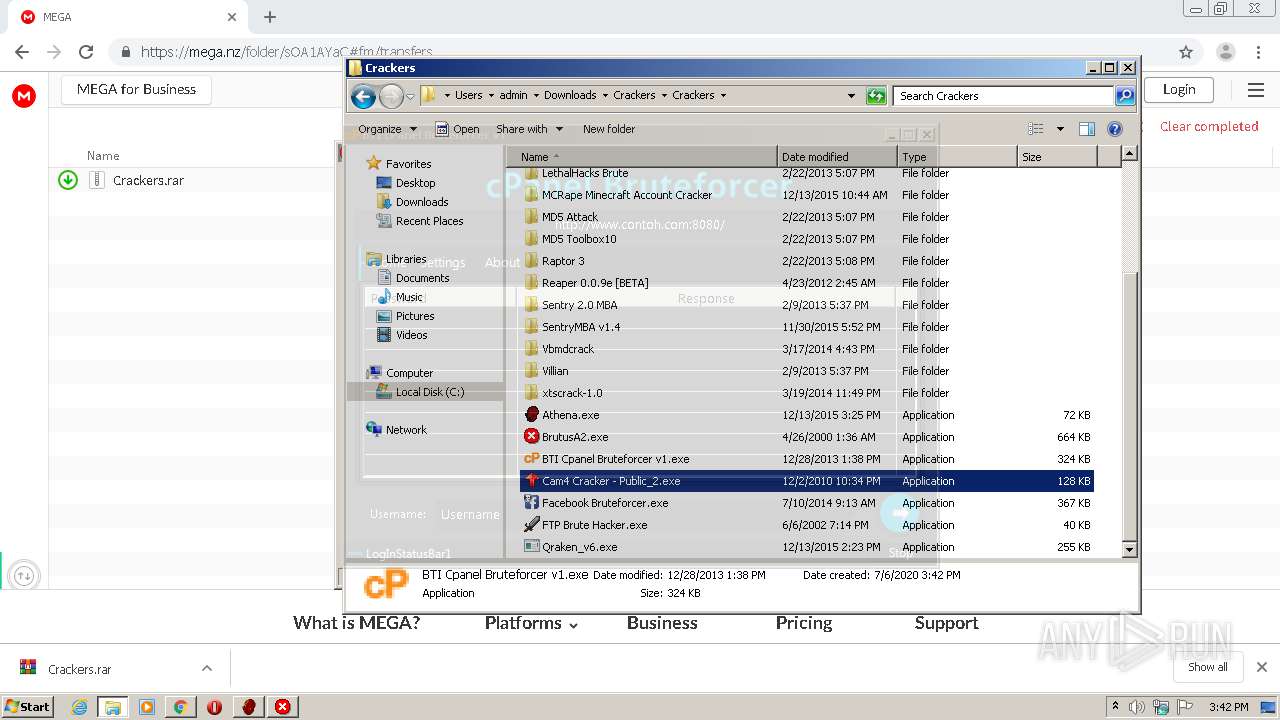This screenshot has width=1280, height=720.
Task: Select FTP Brute Hacker.exe file icon
Action: [x=532, y=525]
